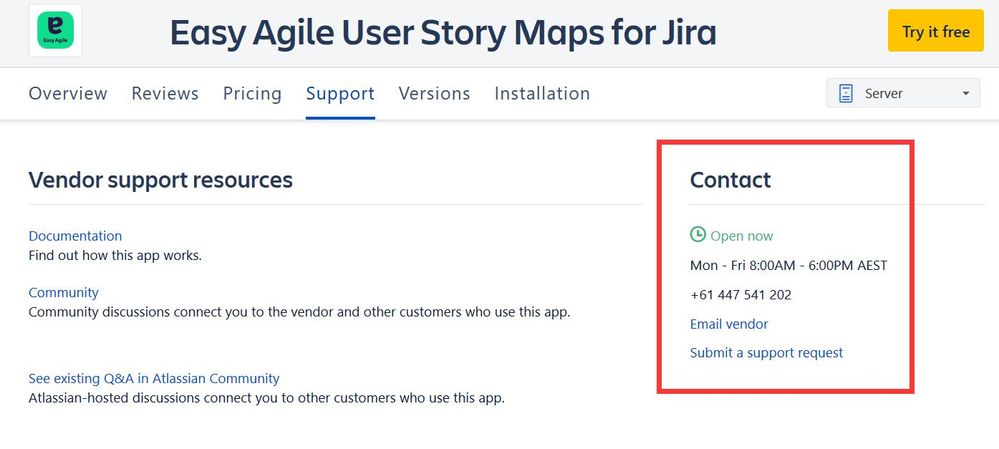This screenshot has height=449, width=999.
Task: Click the Vendor support resources heading
Action: (161, 180)
